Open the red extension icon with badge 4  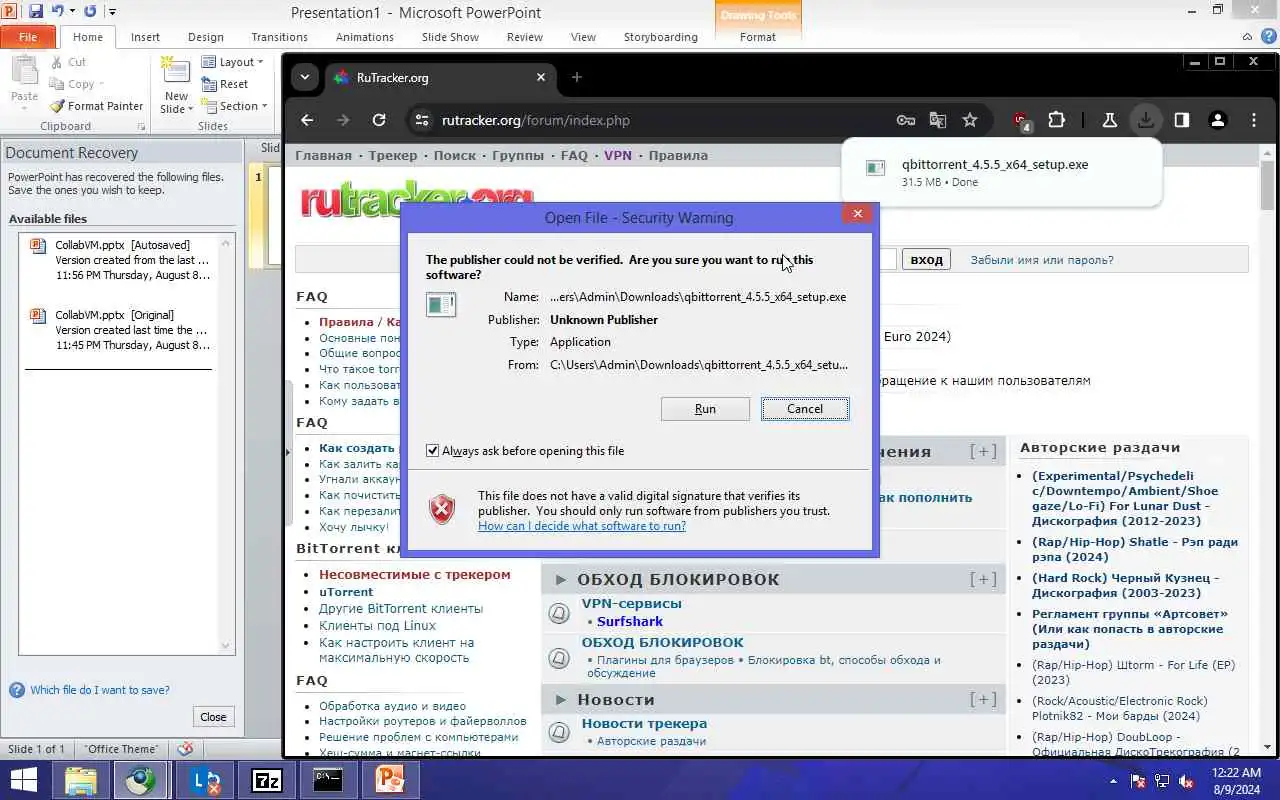(1022, 121)
